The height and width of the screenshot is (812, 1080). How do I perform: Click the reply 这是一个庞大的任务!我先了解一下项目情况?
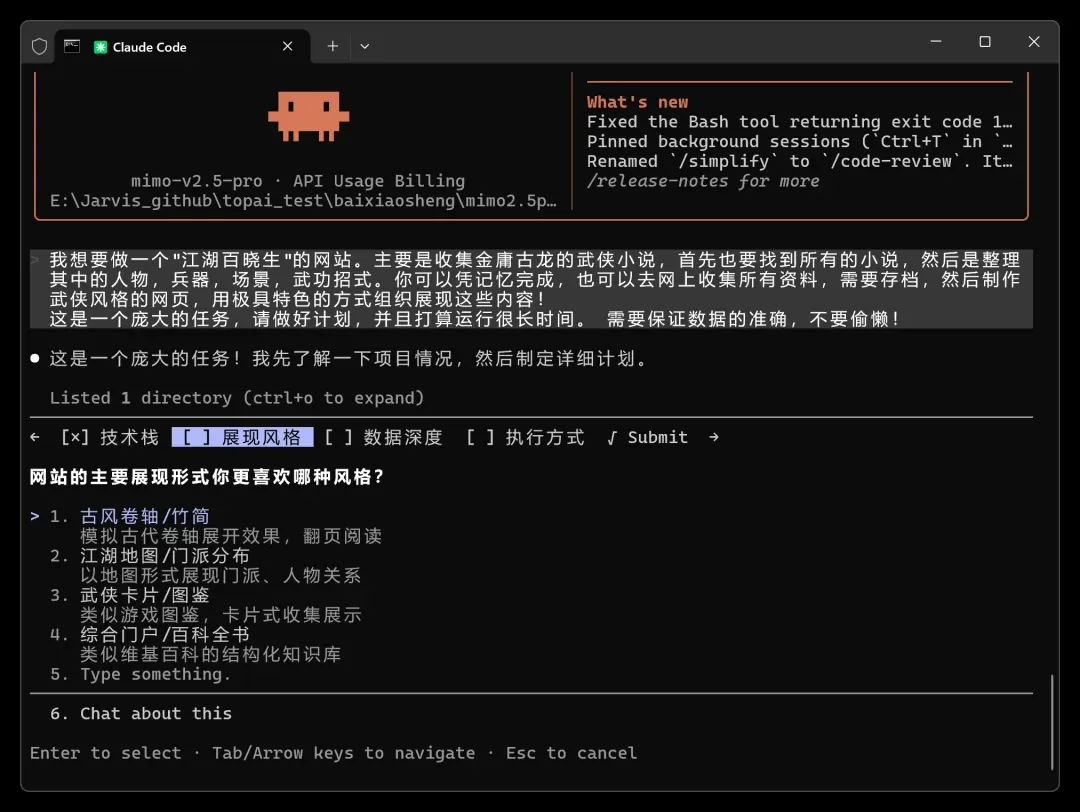350,358
